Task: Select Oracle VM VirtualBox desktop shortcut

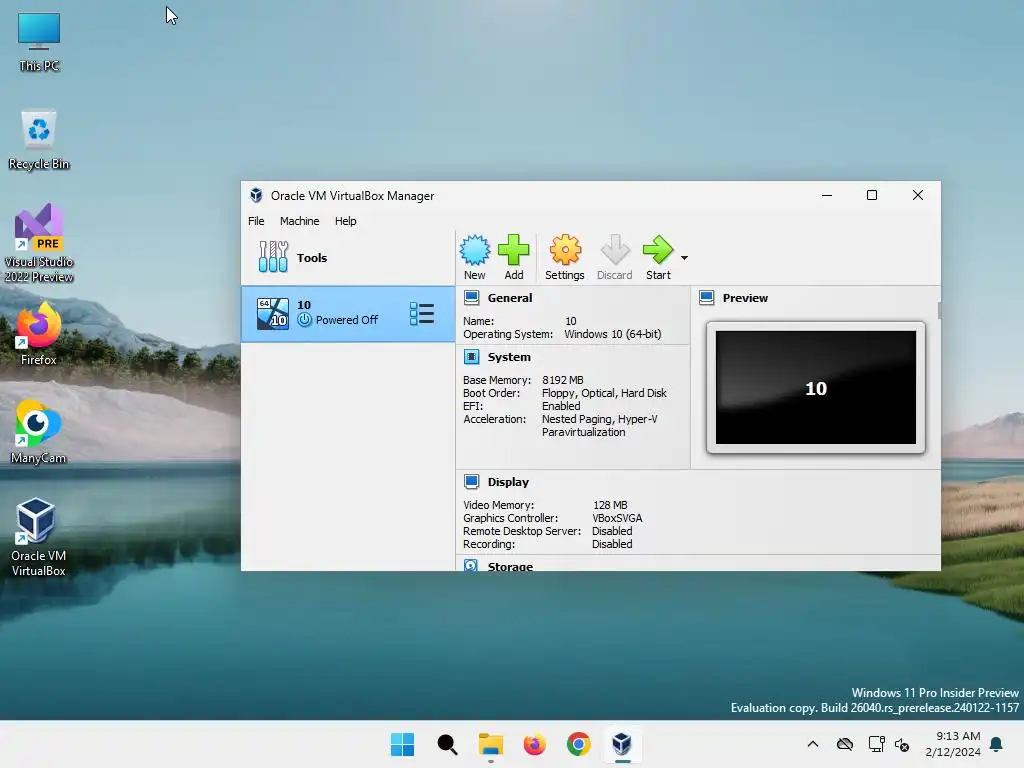Action: (x=39, y=537)
